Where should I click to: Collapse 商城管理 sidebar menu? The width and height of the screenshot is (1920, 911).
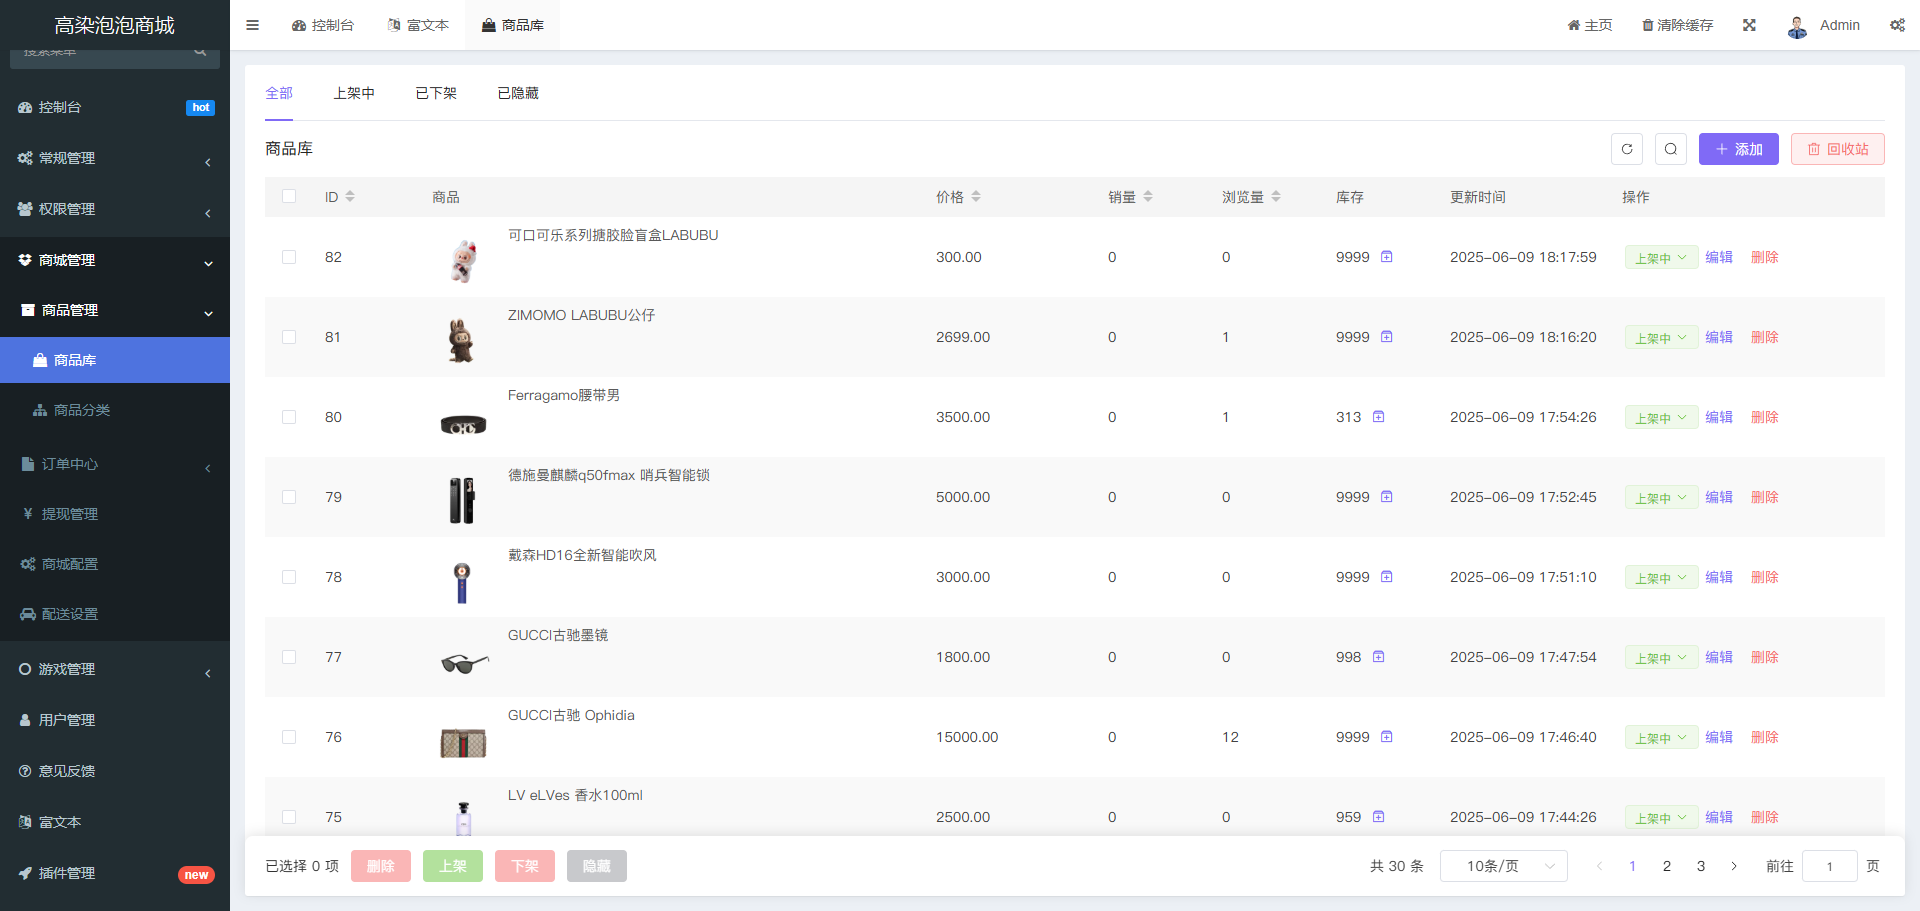pos(115,260)
